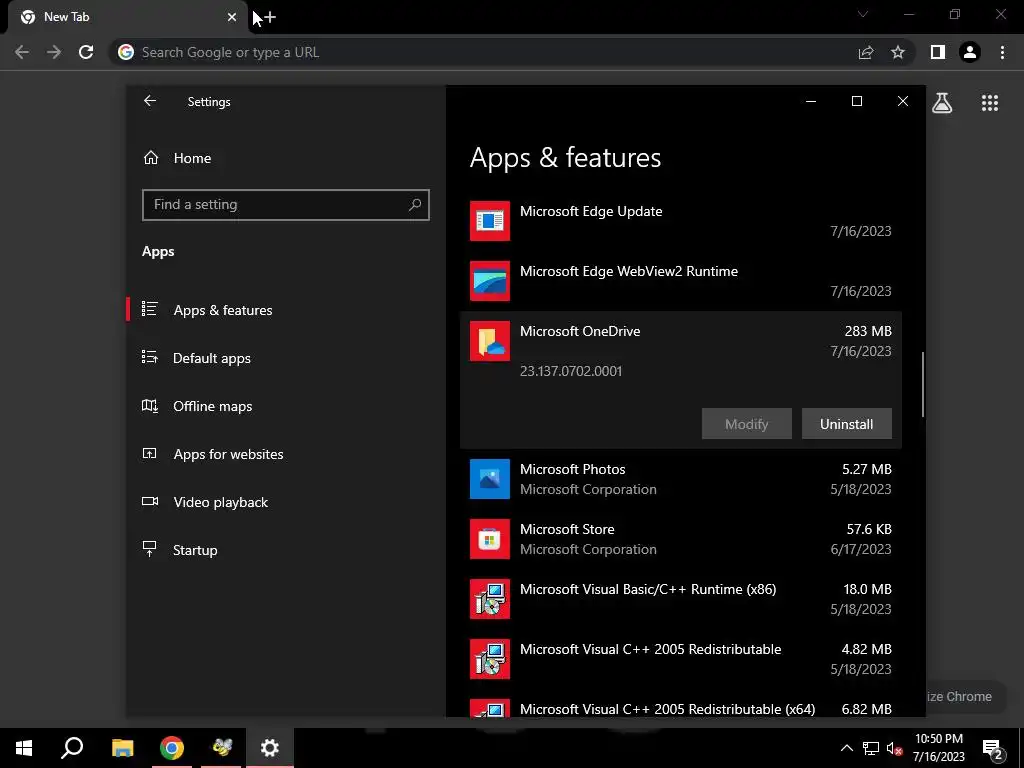
Task: Click the apps list vertical scrollbar
Action: click(923, 384)
